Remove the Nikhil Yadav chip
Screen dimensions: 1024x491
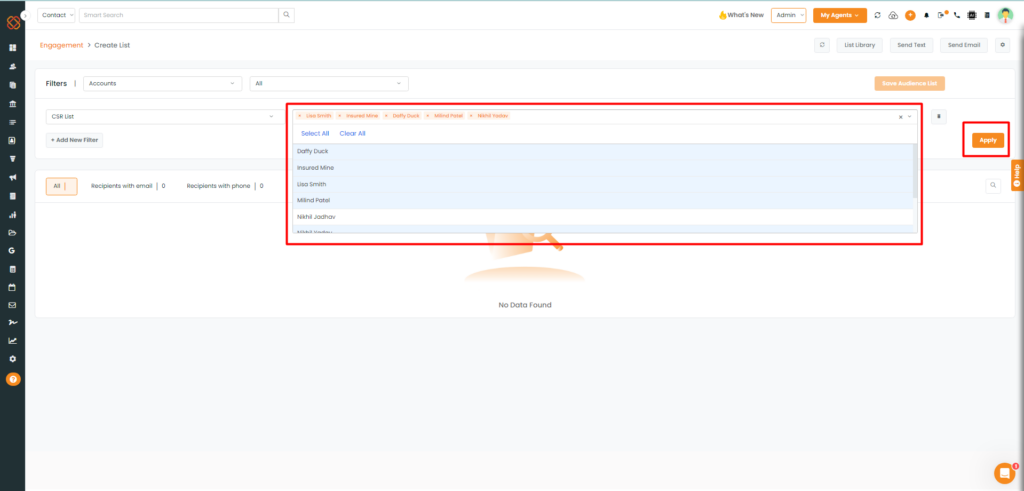[471, 116]
